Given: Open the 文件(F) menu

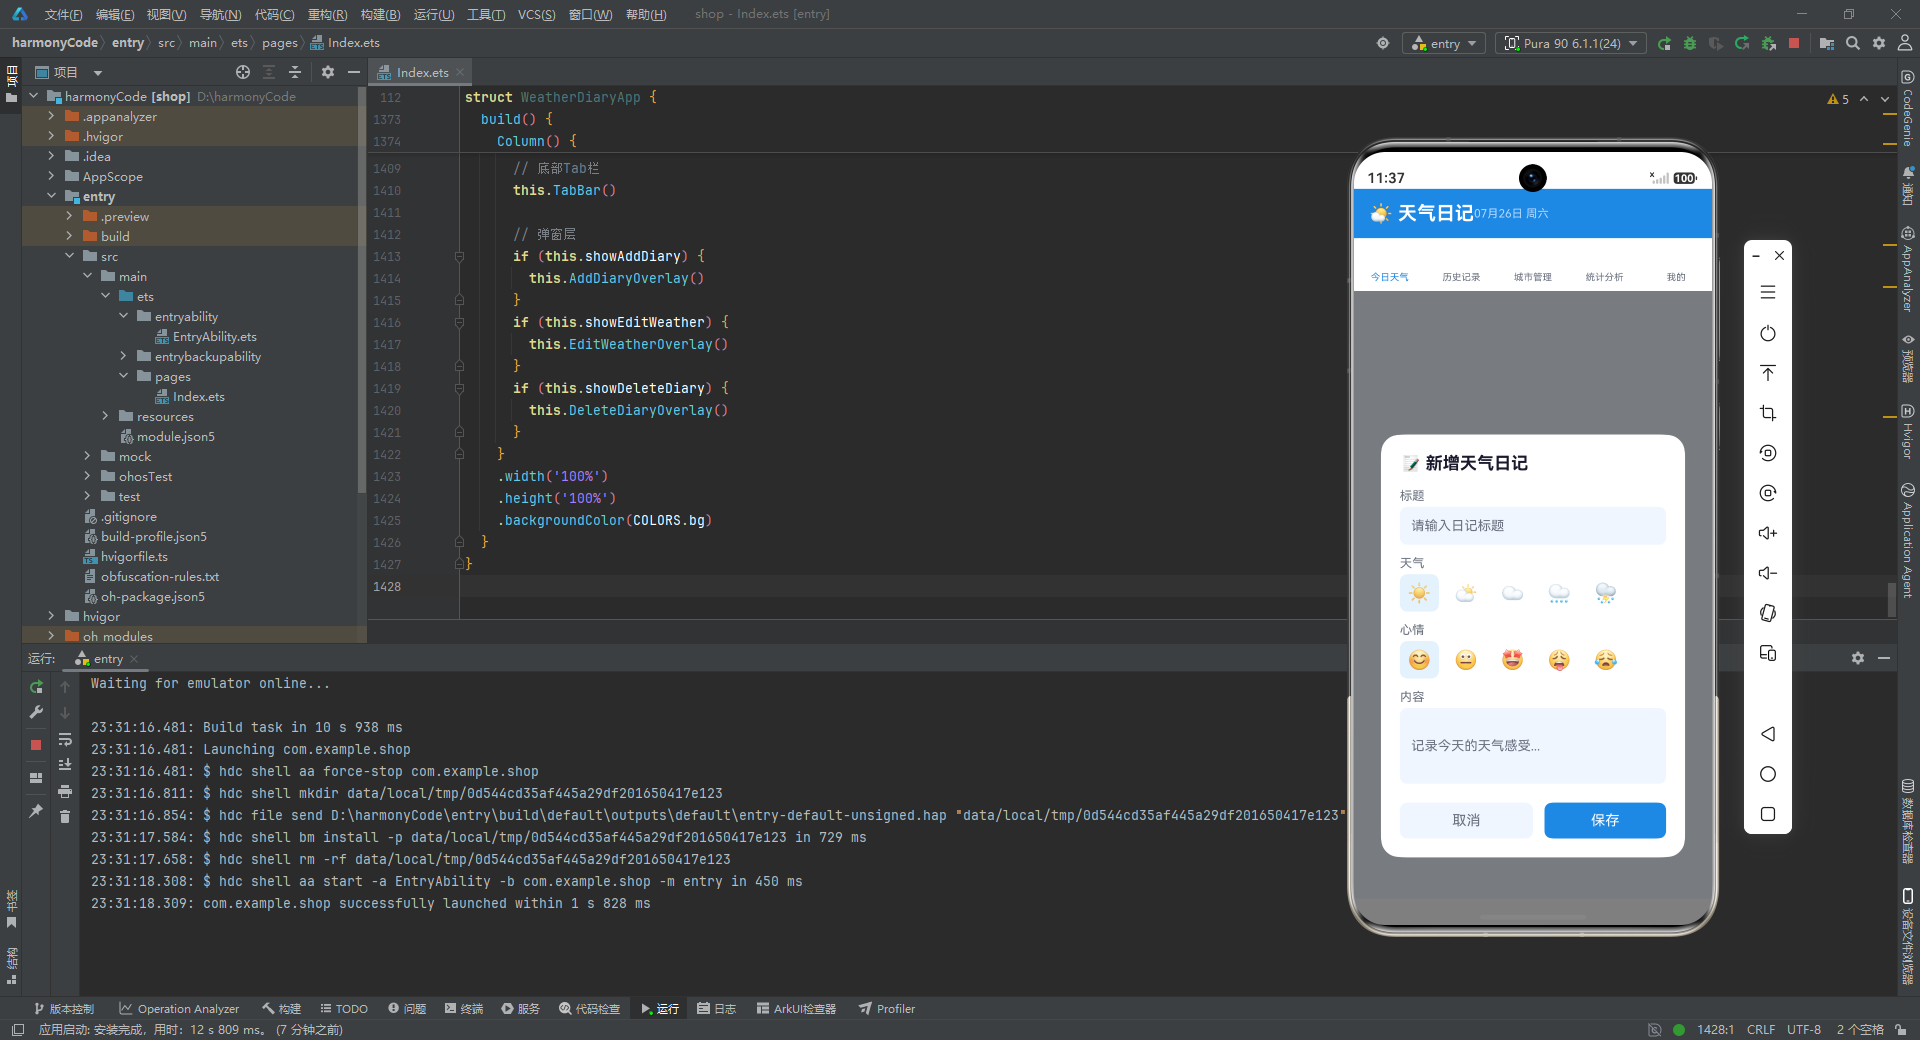Looking at the screenshot, I should tap(63, 14).
